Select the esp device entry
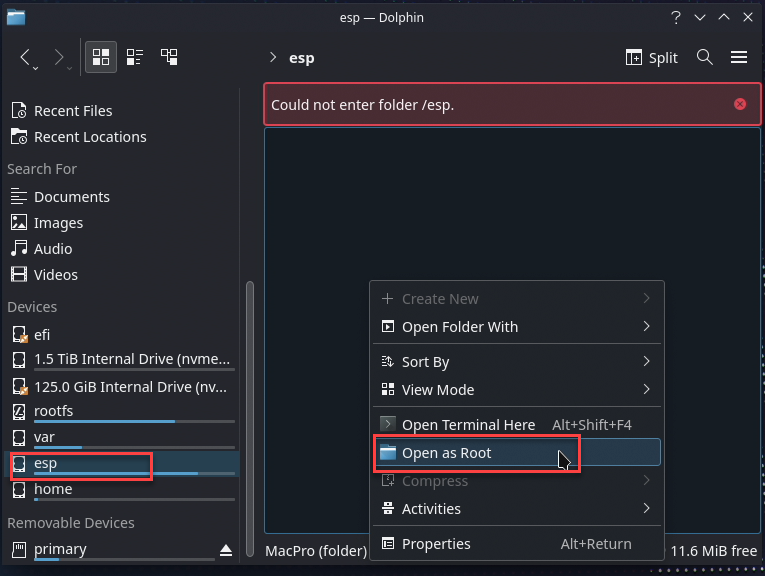 pyautogui.click(x=123, y=464)
